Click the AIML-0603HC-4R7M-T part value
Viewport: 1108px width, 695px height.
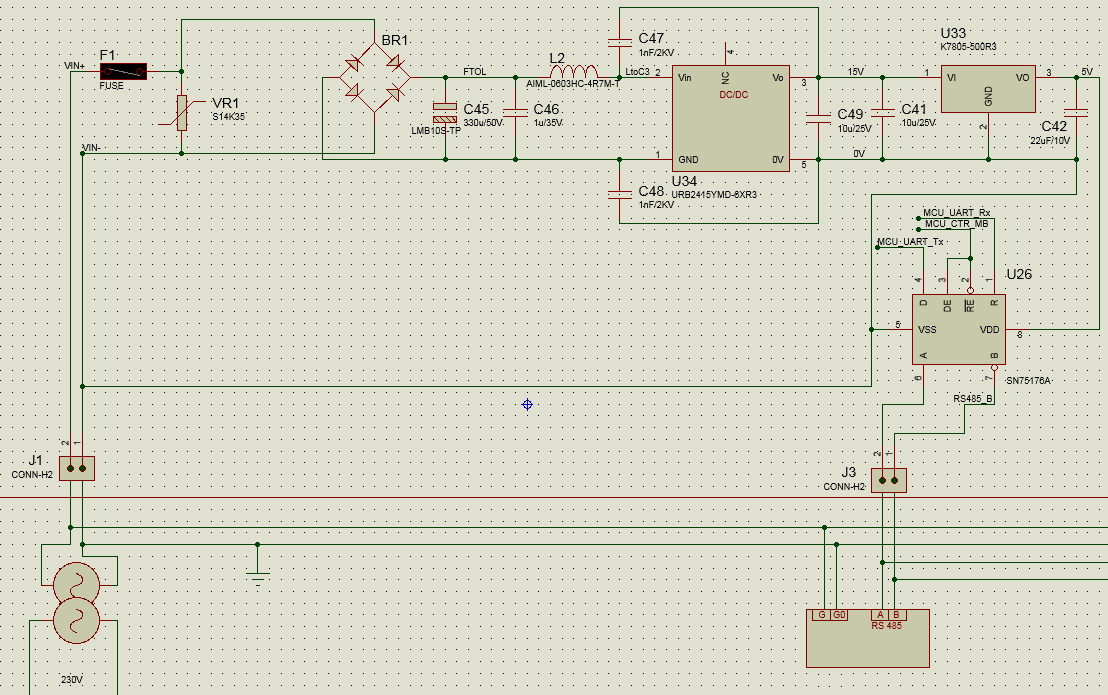coord(573,83)
